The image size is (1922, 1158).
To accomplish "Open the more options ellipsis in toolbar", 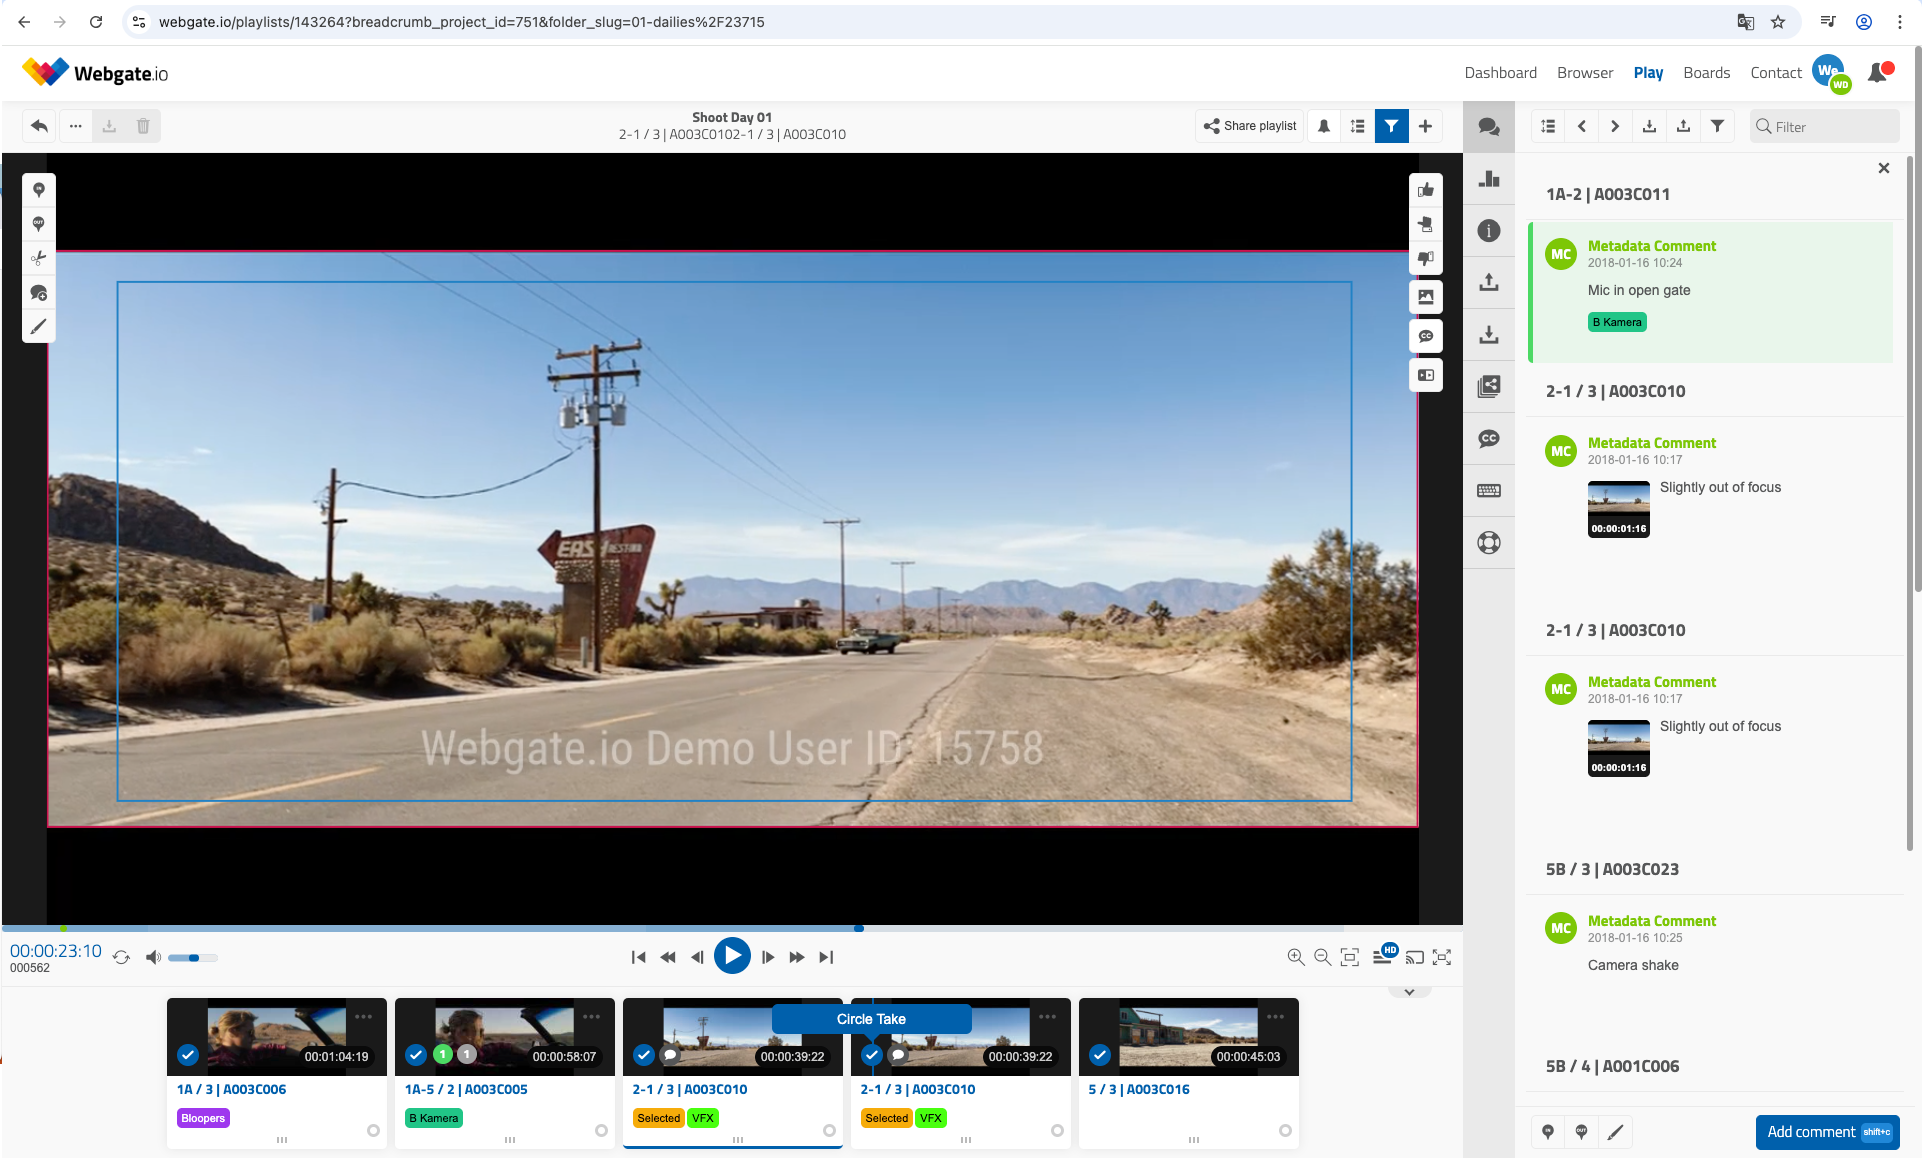I will coord(76,126).
